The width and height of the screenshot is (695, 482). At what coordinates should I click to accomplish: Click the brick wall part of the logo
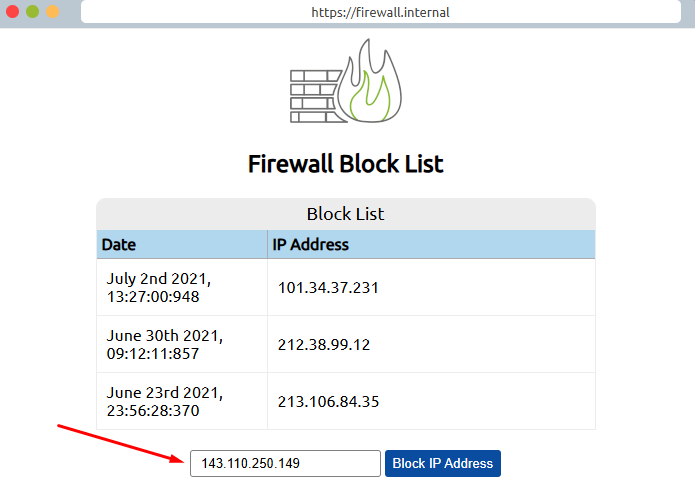314,96
